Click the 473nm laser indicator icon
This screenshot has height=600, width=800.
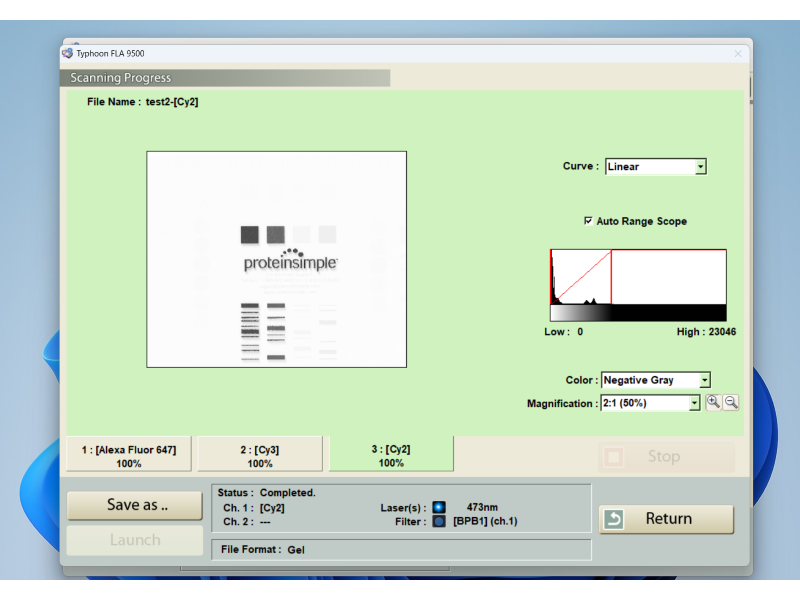[439, 507]
